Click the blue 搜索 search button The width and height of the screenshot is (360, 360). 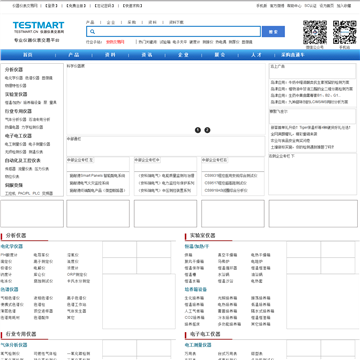coord(273,32)
